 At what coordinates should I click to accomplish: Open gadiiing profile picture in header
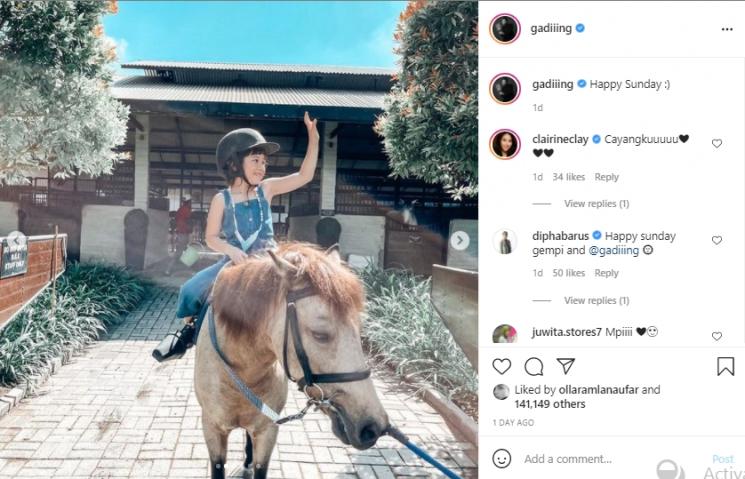point(505,29)
